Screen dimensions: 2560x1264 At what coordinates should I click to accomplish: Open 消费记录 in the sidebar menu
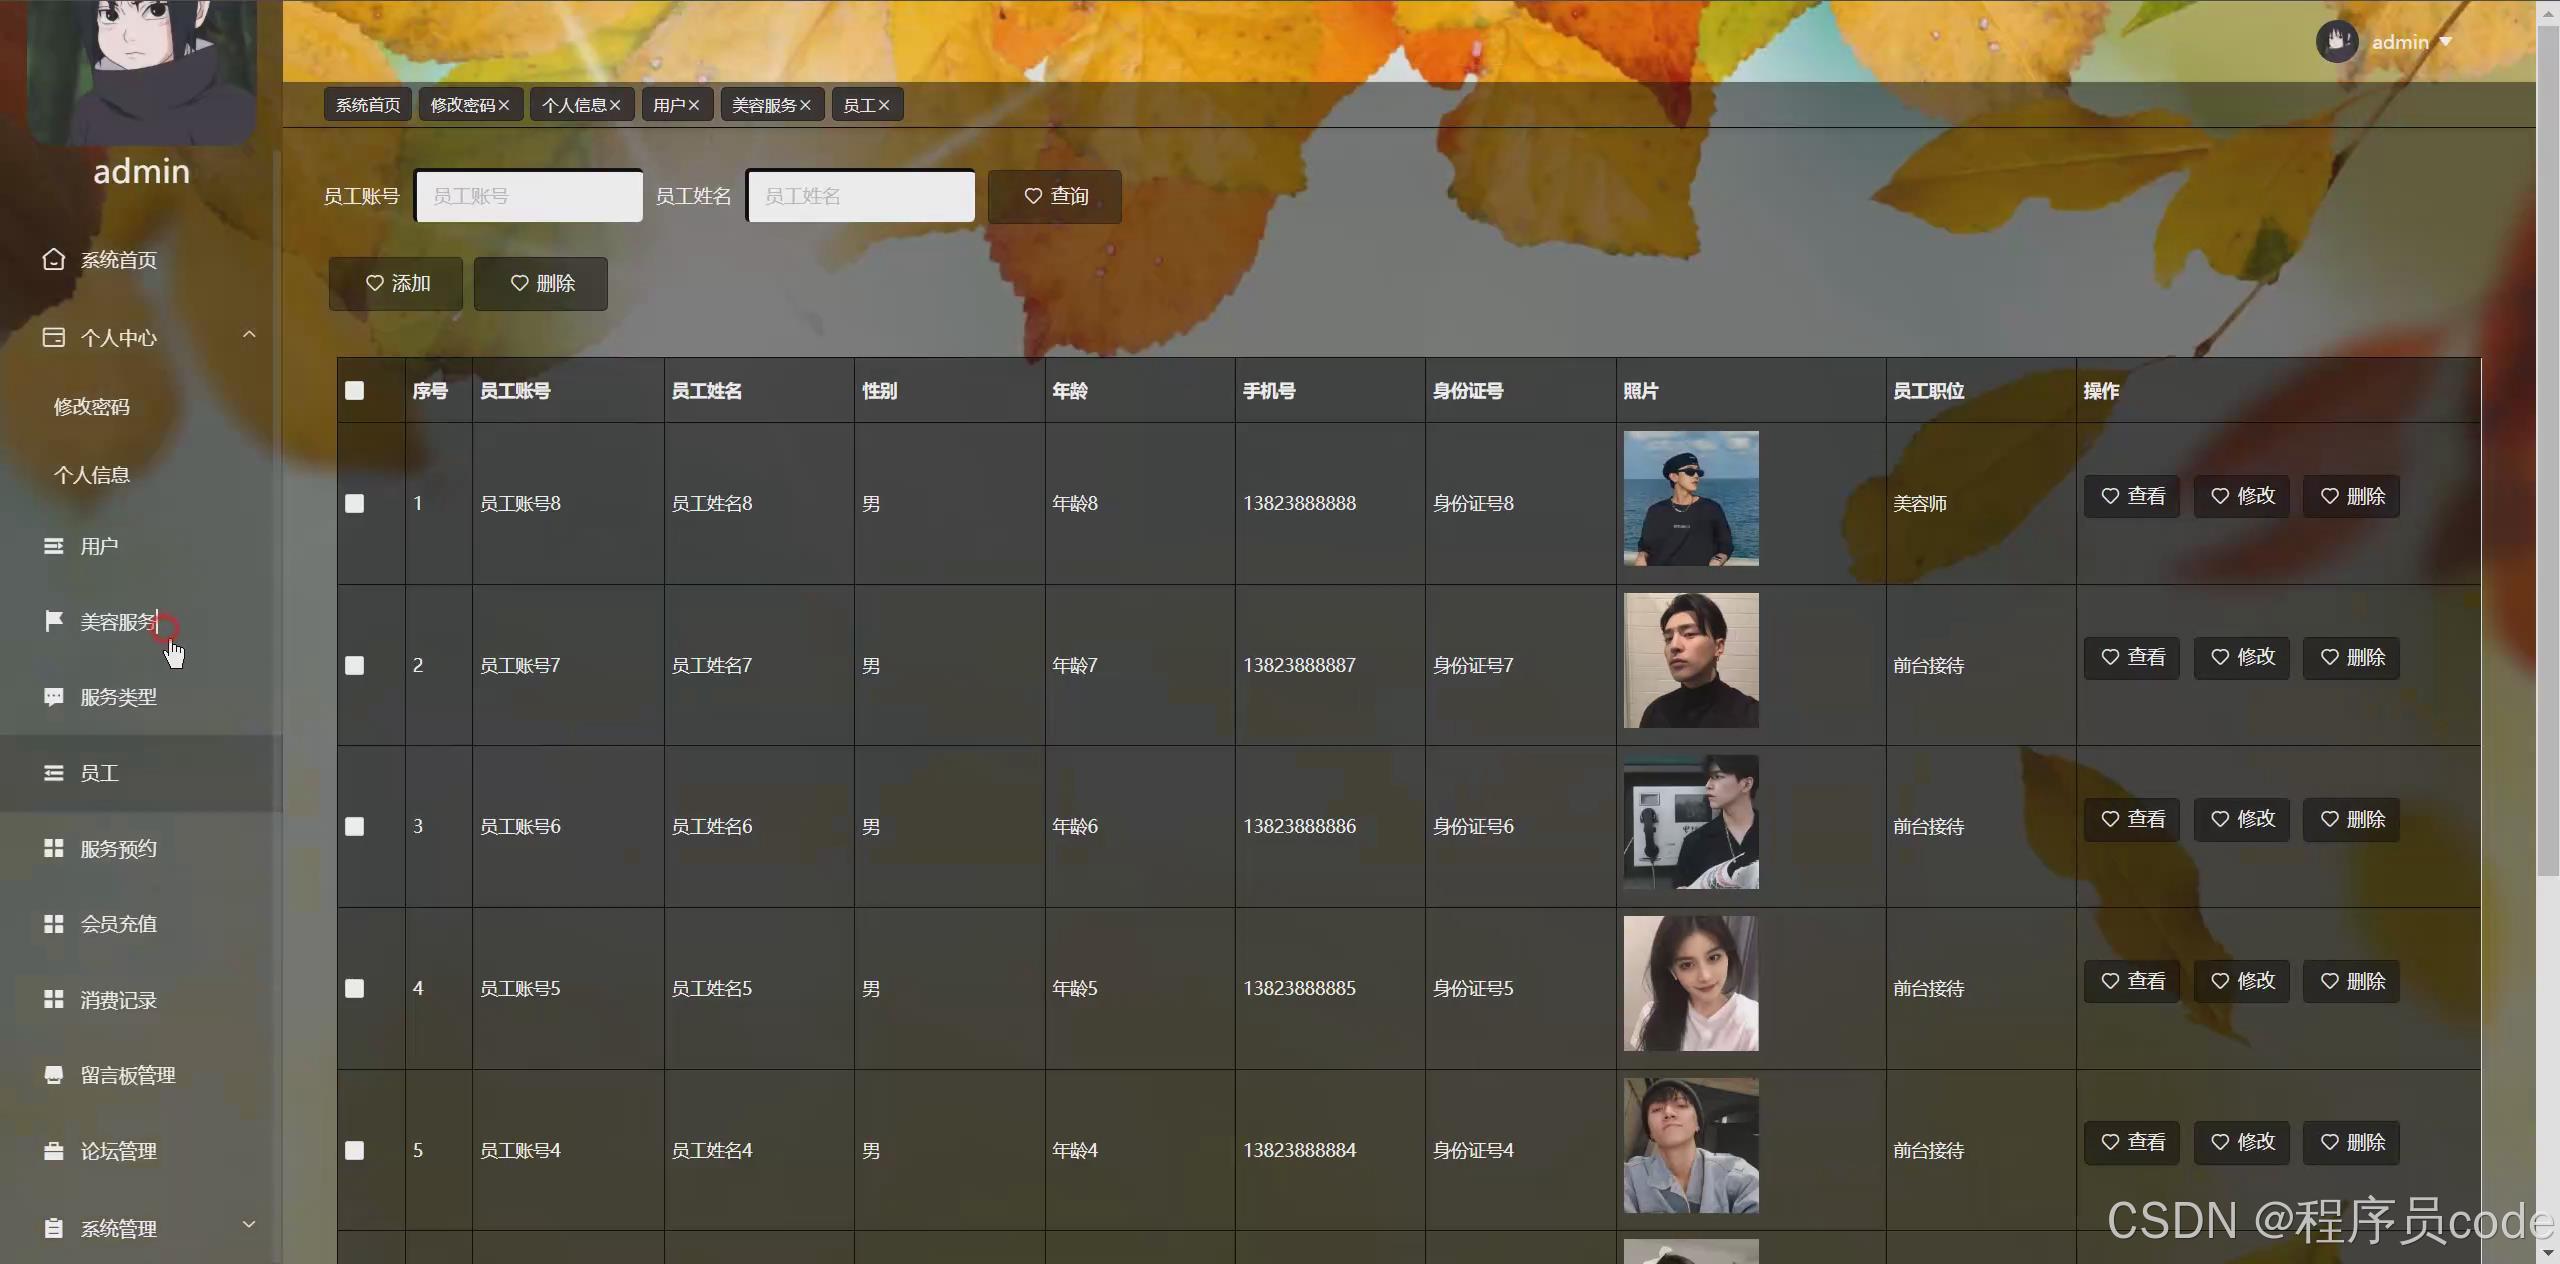[118, 1000]
